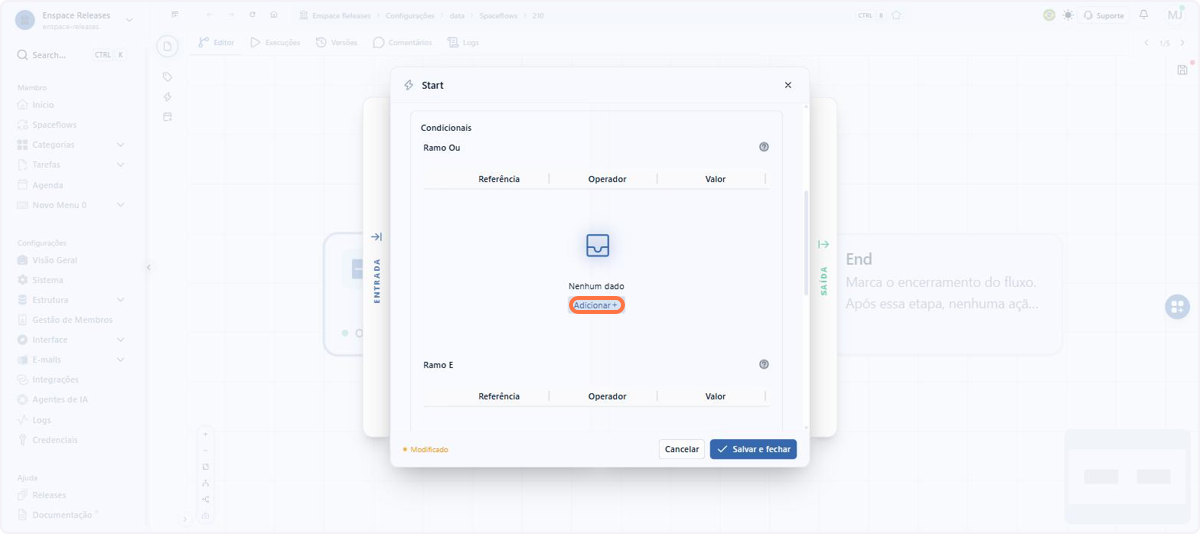Screen dimensions: 1200x534
Task: Click Valor column header in Ramo Ou
Action: (715, 179)
